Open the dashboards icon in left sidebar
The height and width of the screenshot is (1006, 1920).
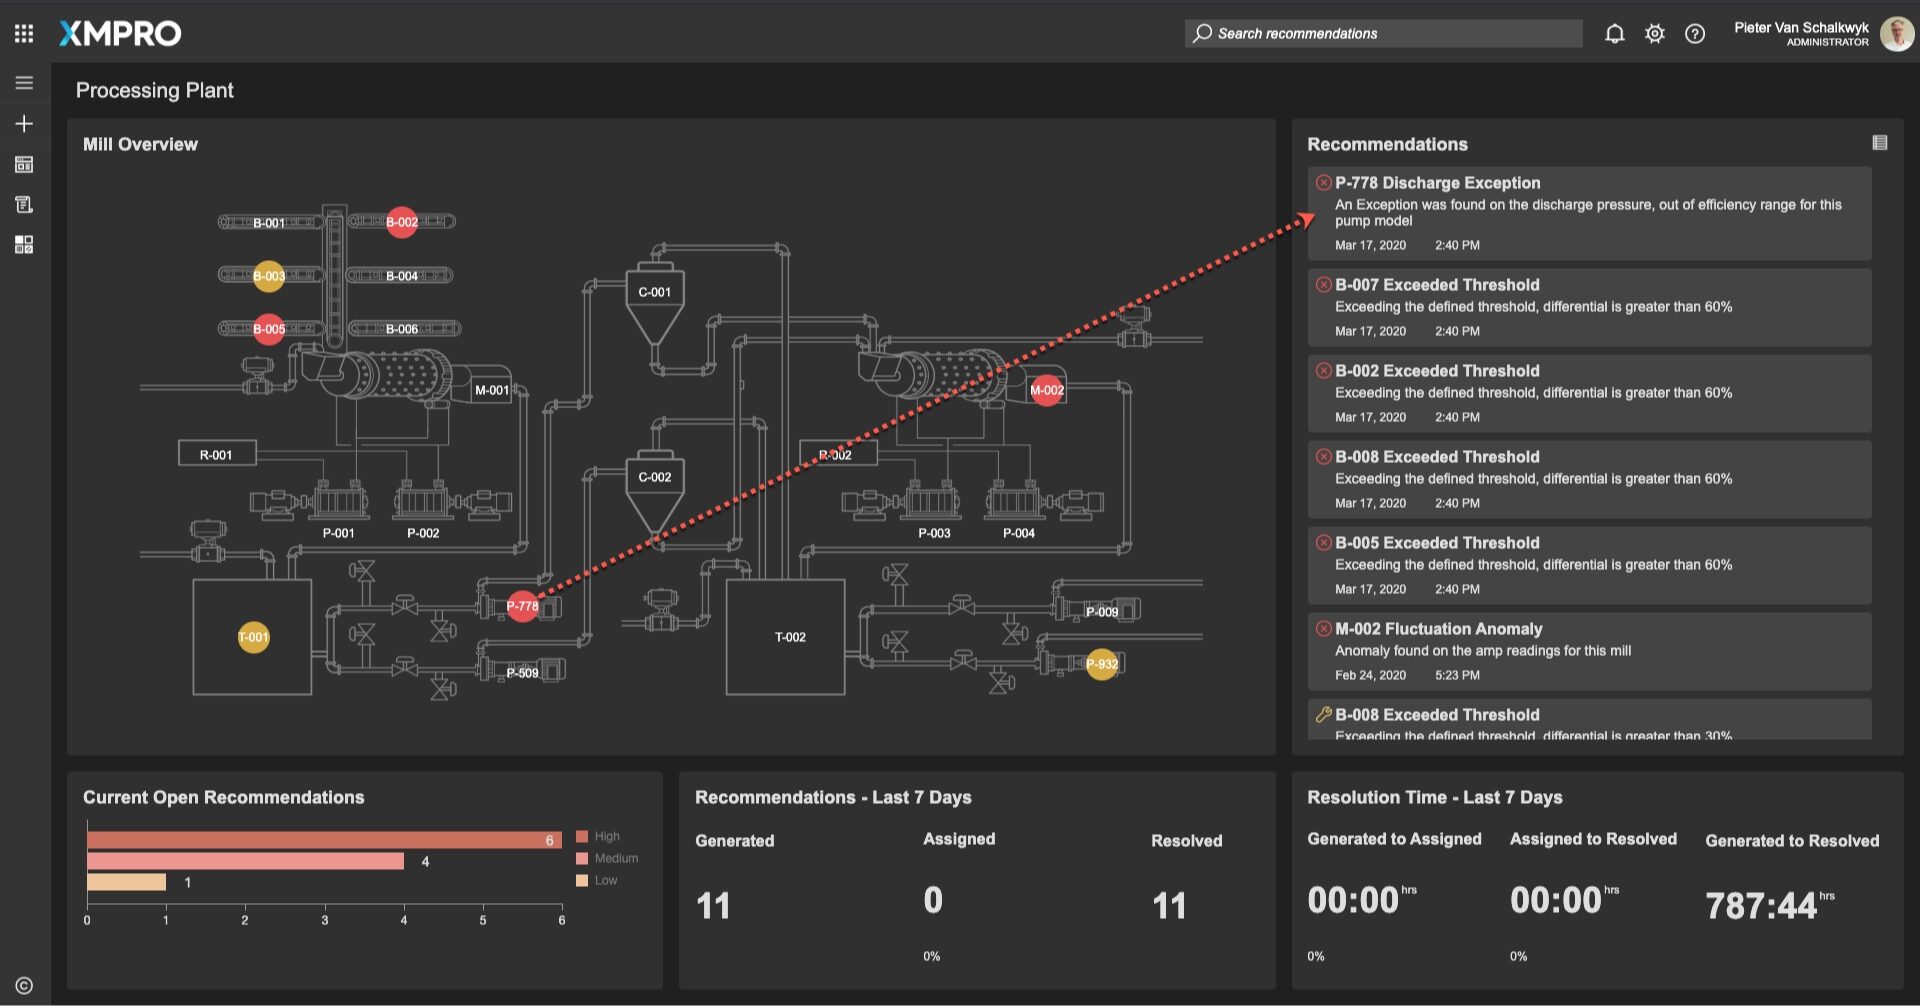click(x=24, y=164)
